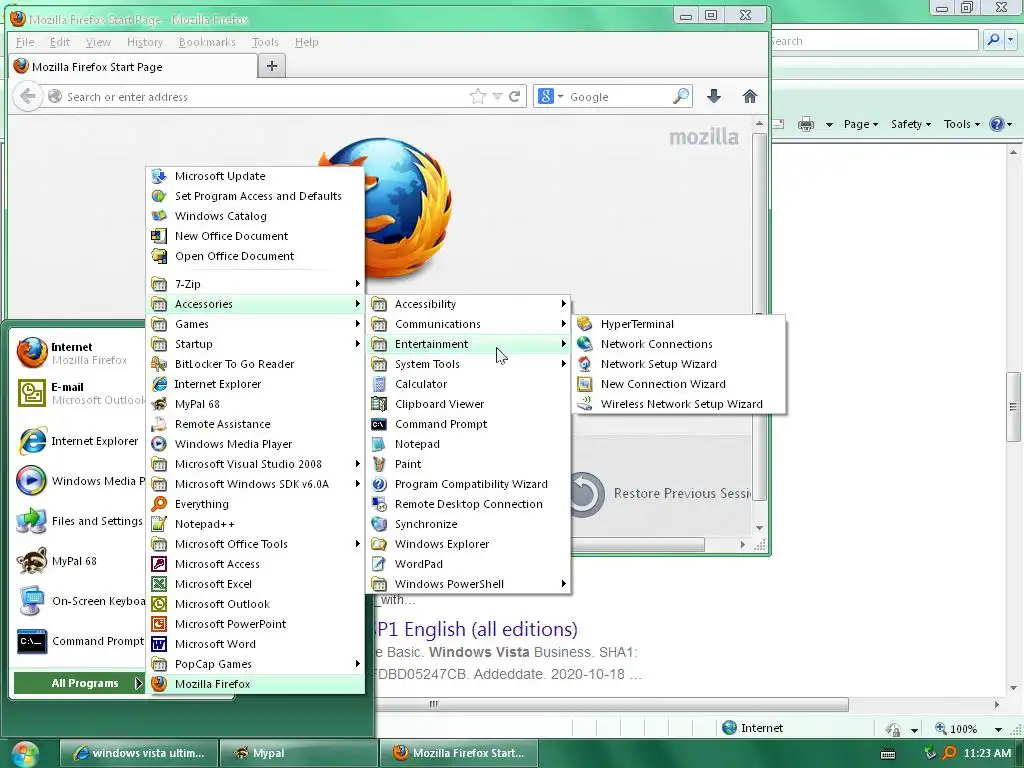Open the SP1 English (all editions) link

tap(477, 629)
